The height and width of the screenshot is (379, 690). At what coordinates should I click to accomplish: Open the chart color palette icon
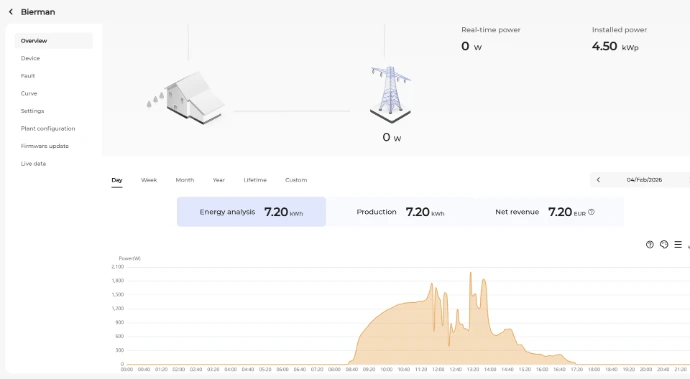pos(664,244)
